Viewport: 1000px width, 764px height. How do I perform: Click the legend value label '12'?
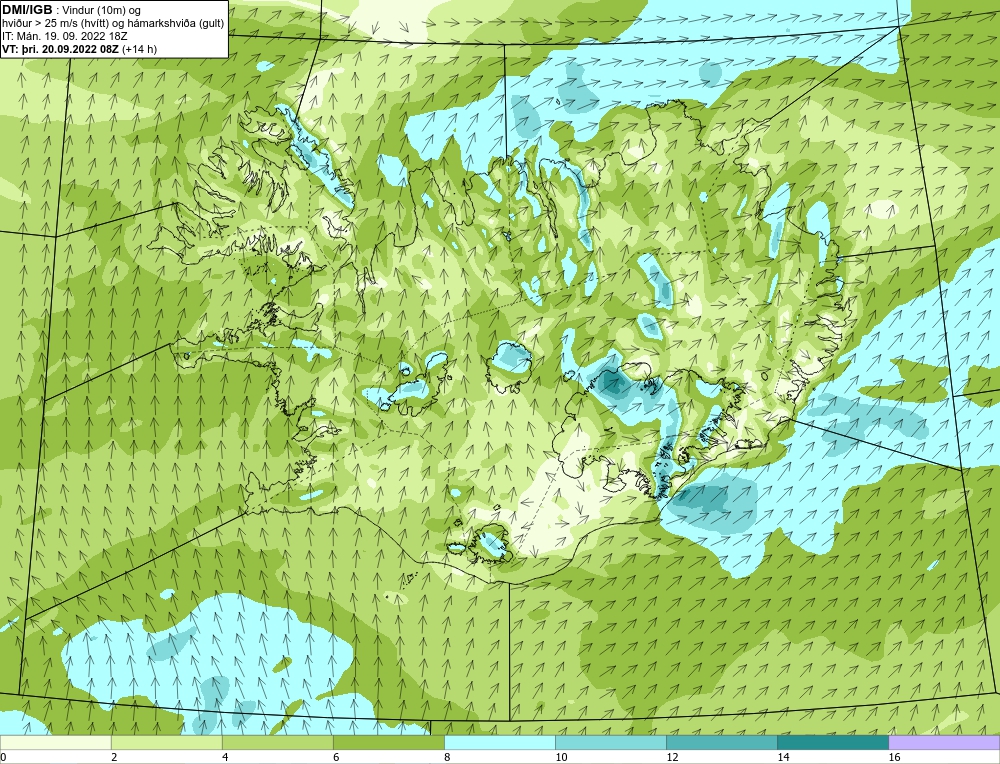672,757
